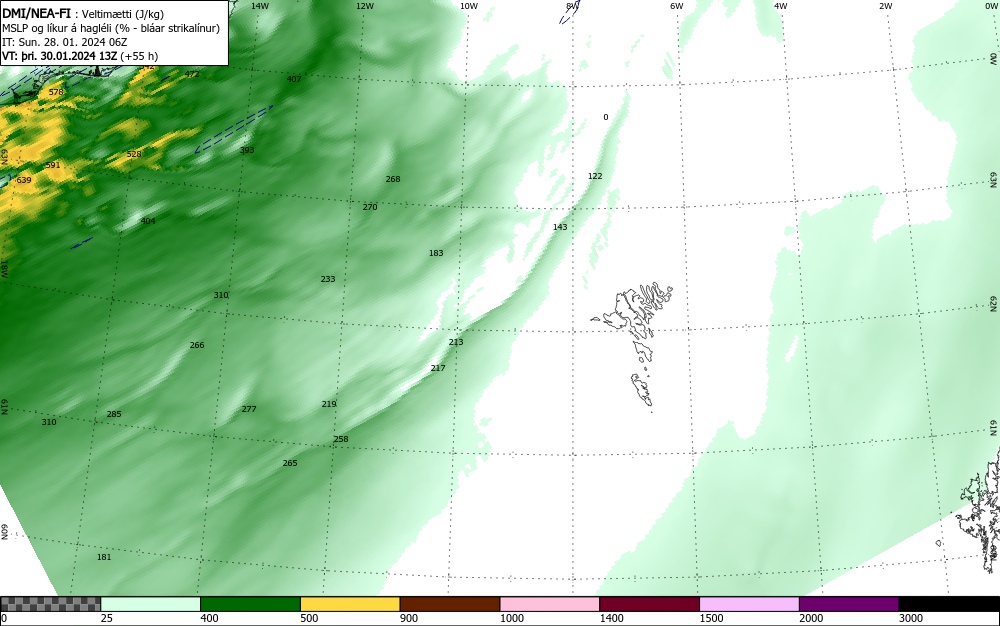This screenshot has height=626, width=1000.
Task: Pick the pink 1000–1400 legend swatch
Action: pos(550,604)
